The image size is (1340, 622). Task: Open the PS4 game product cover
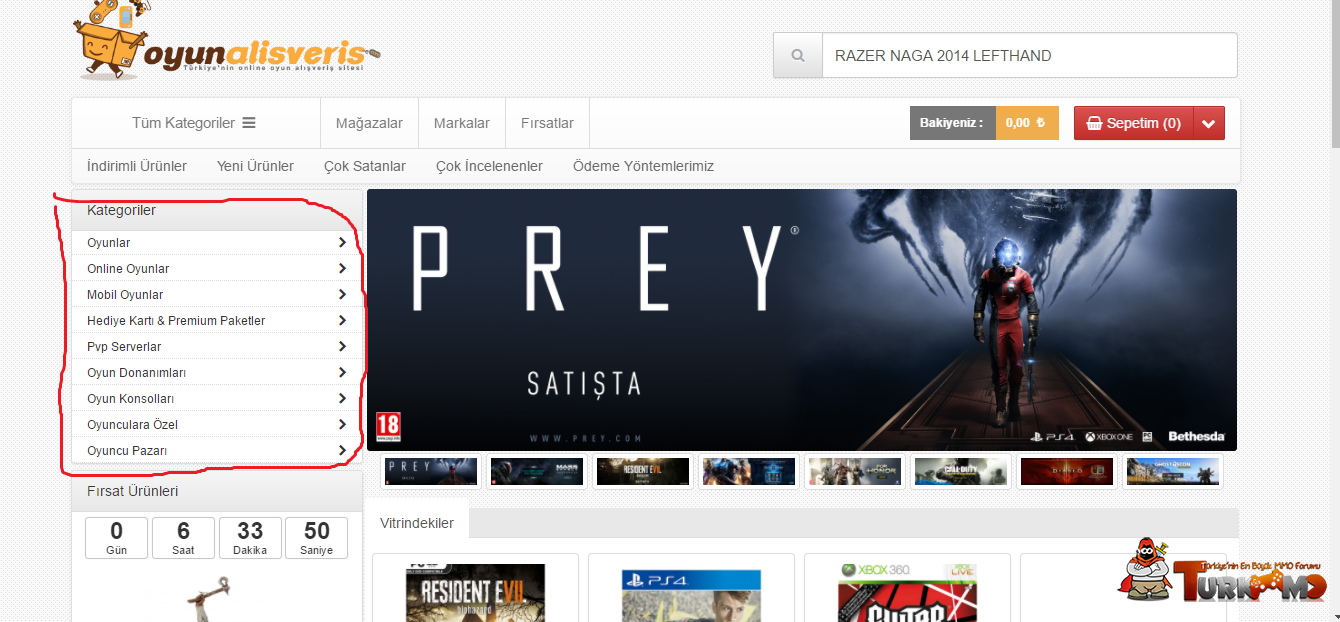(691, 596)
